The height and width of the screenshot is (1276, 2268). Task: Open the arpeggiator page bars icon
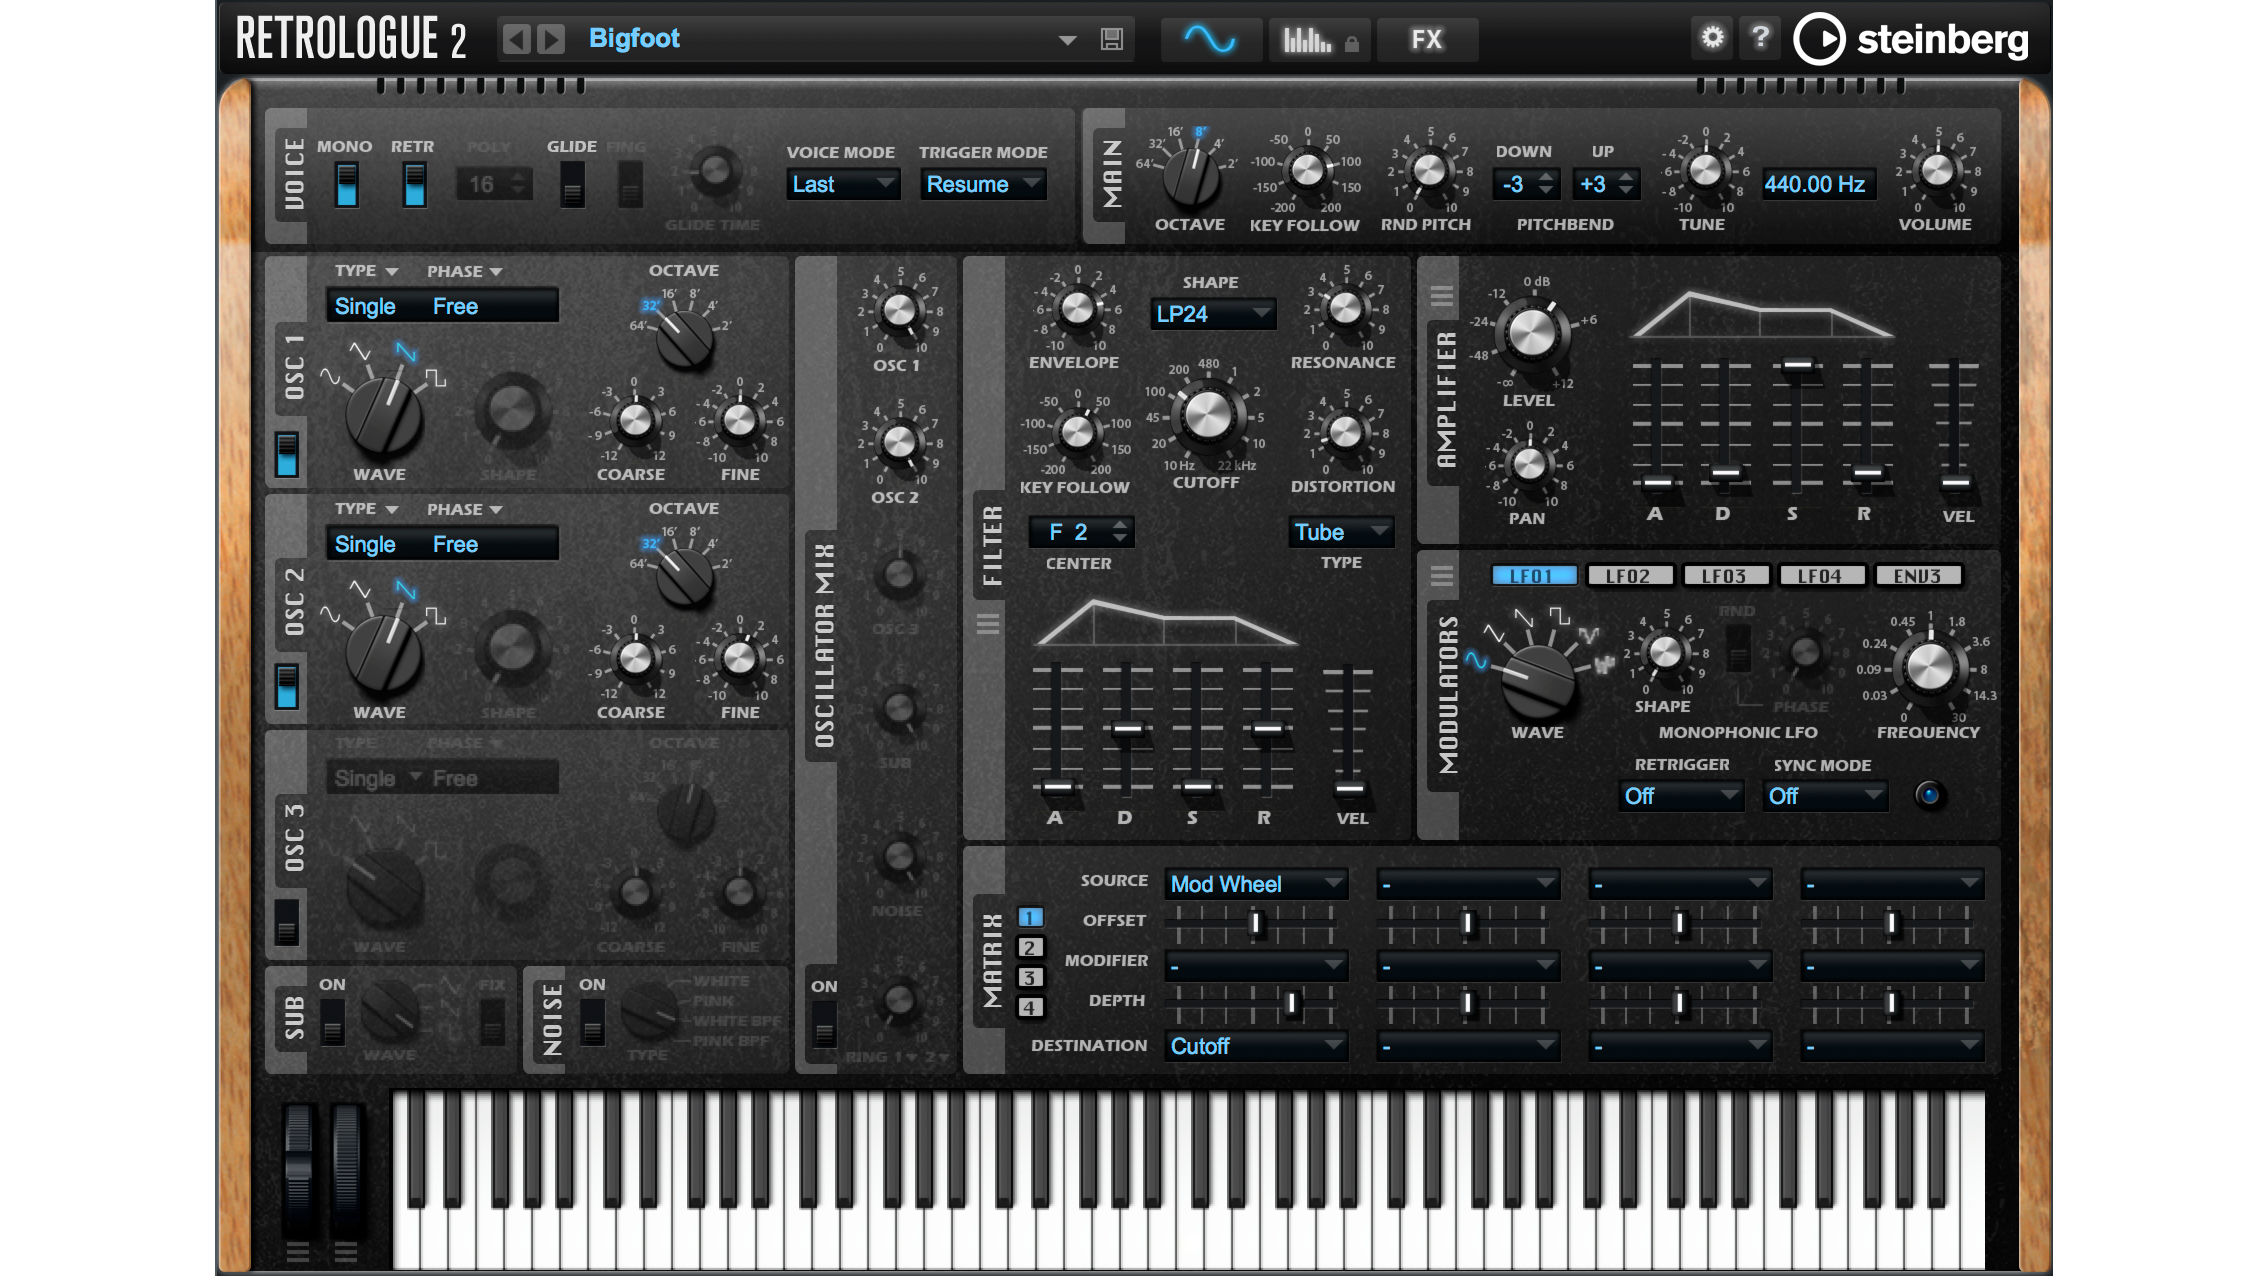(x=1307, y=40)
